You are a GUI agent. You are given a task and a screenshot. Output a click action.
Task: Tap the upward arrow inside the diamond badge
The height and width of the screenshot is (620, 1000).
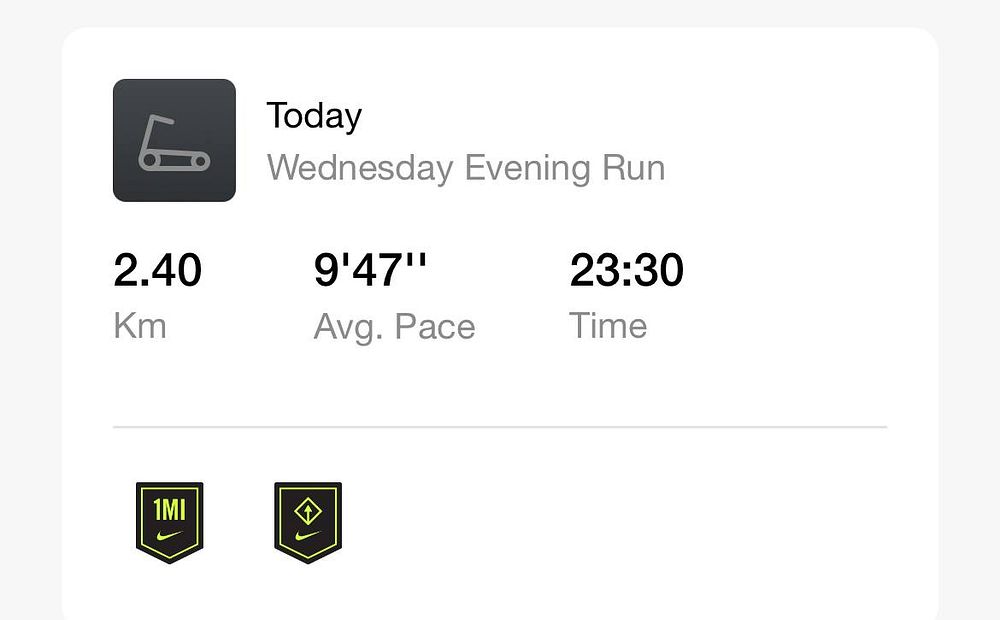[308, 511]
